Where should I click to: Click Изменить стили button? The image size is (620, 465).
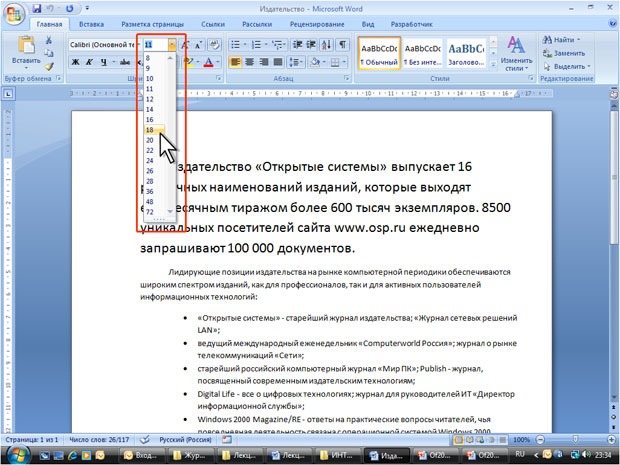516,53
